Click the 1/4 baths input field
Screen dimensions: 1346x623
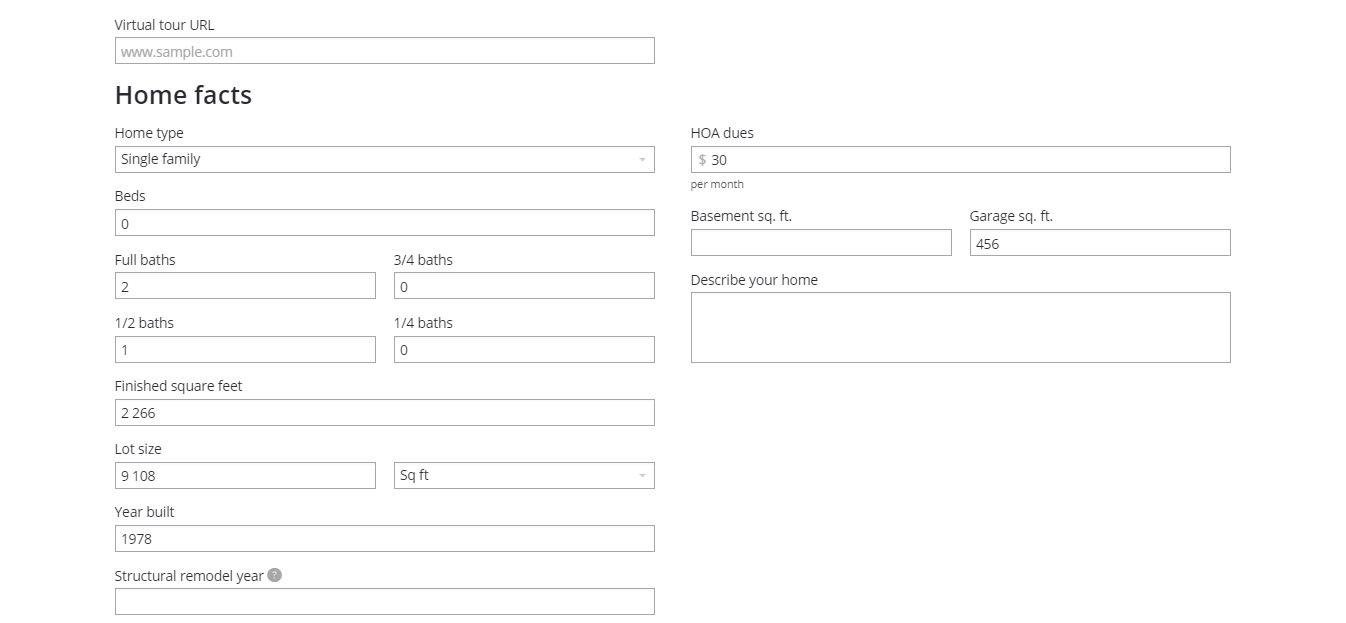524,349
